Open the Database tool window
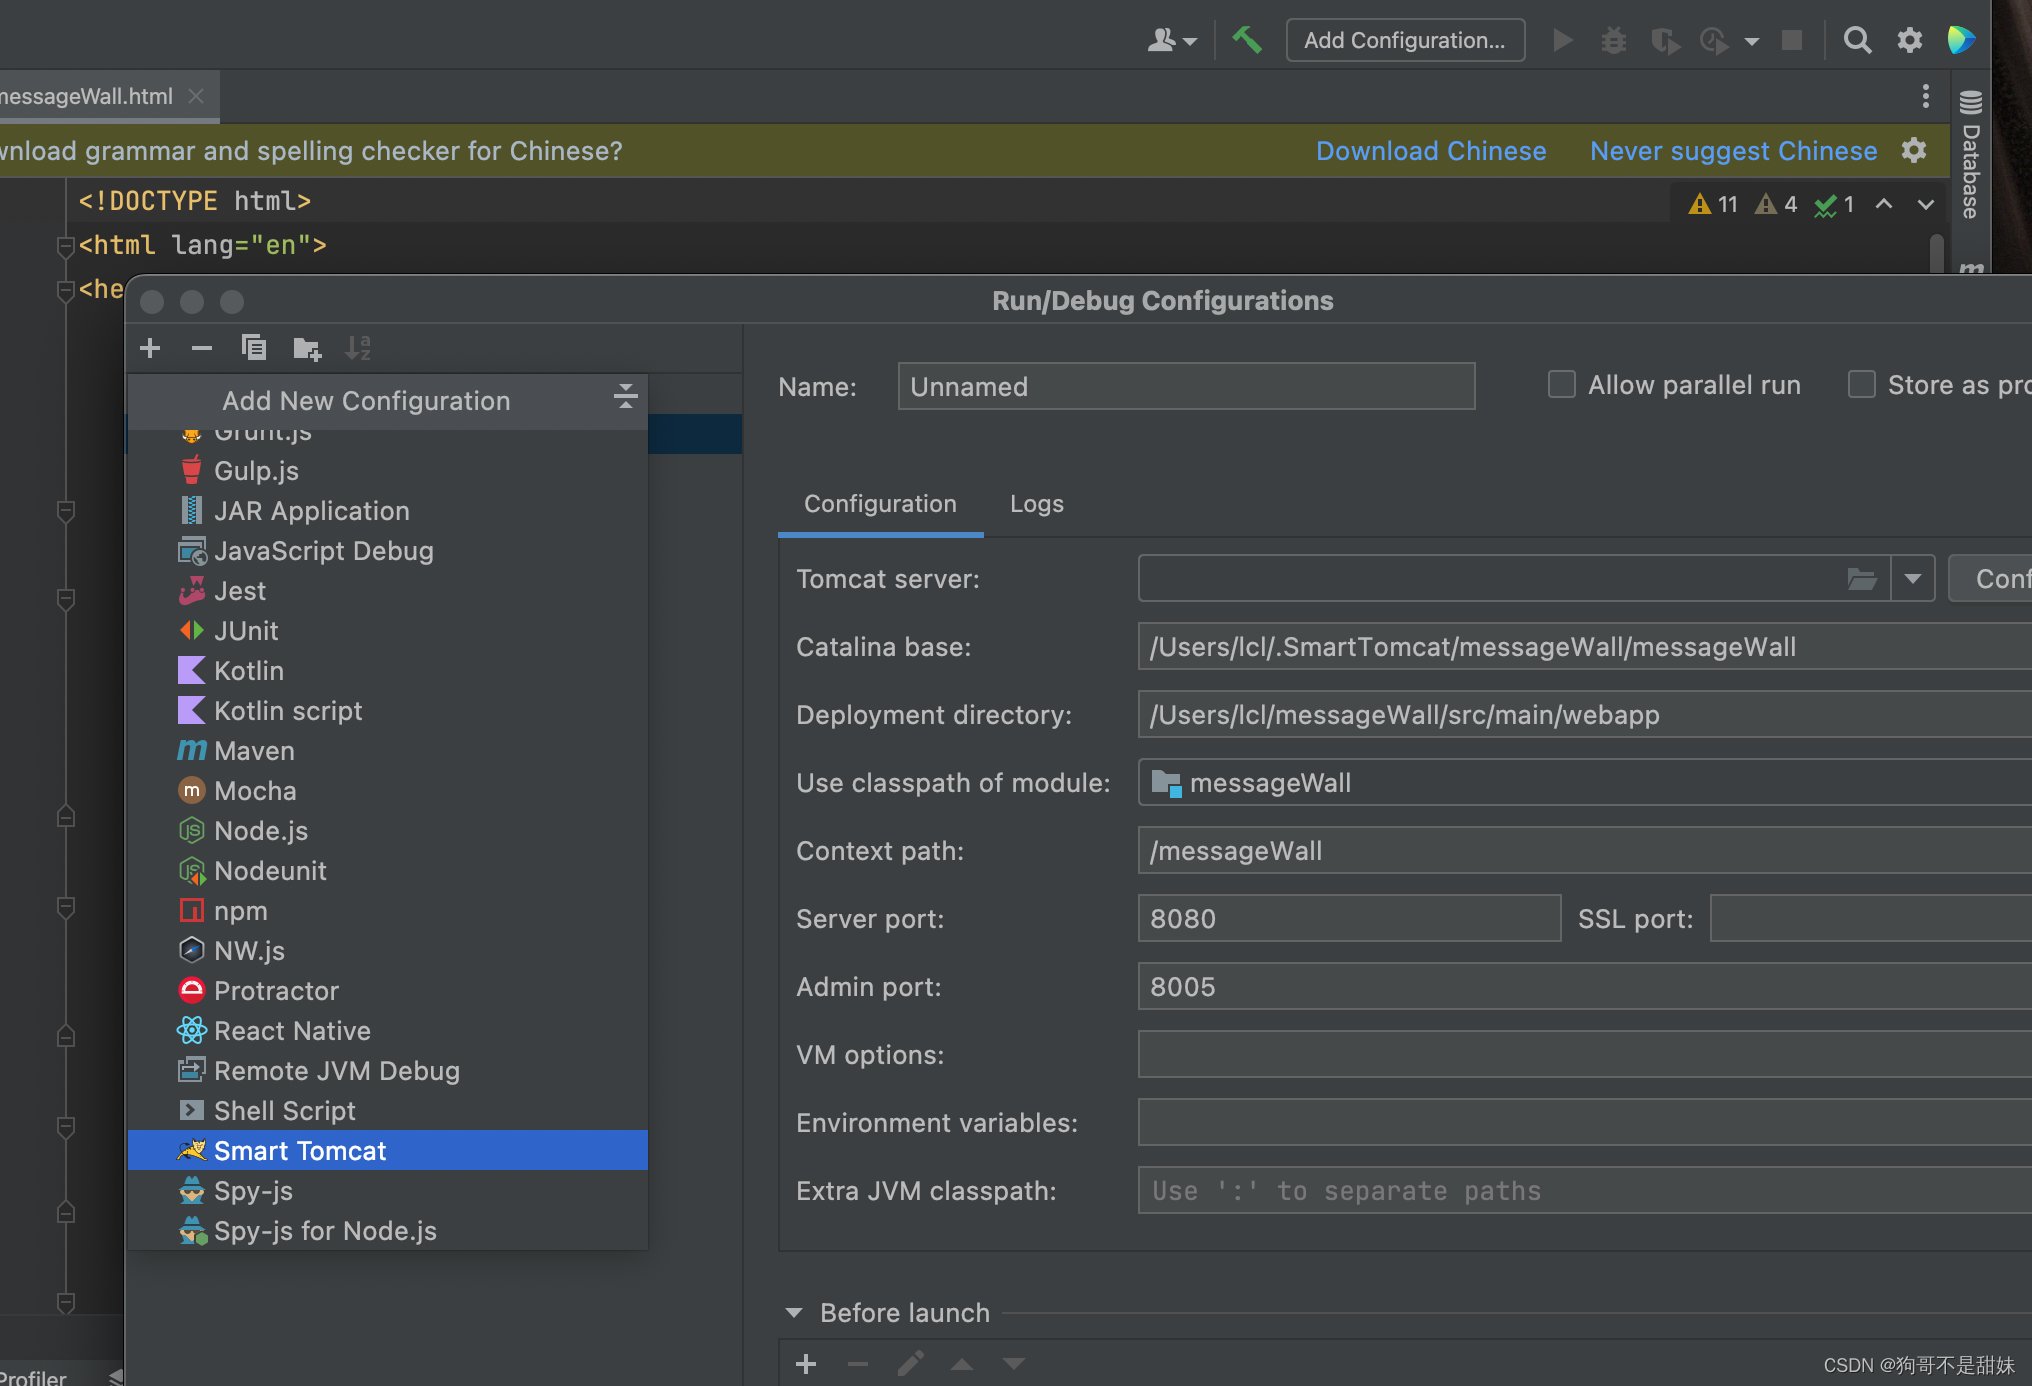Viewport: 2032px width, 1386px height. click(1970, 155)
